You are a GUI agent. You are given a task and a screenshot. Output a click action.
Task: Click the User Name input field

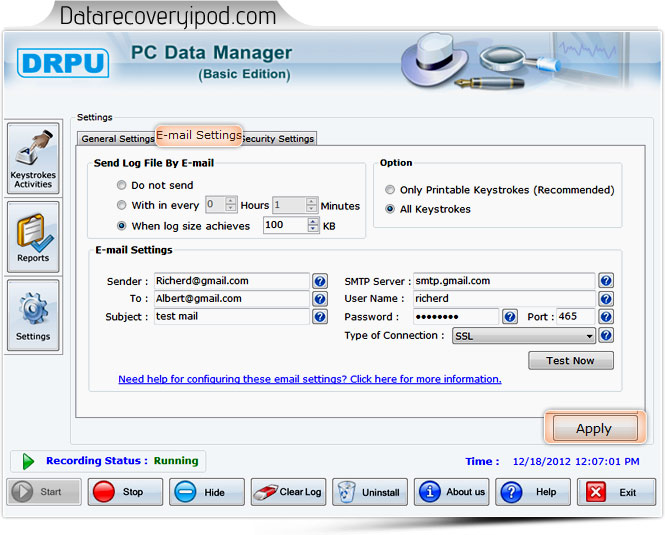pyautogui.click(x=504, y=299)
